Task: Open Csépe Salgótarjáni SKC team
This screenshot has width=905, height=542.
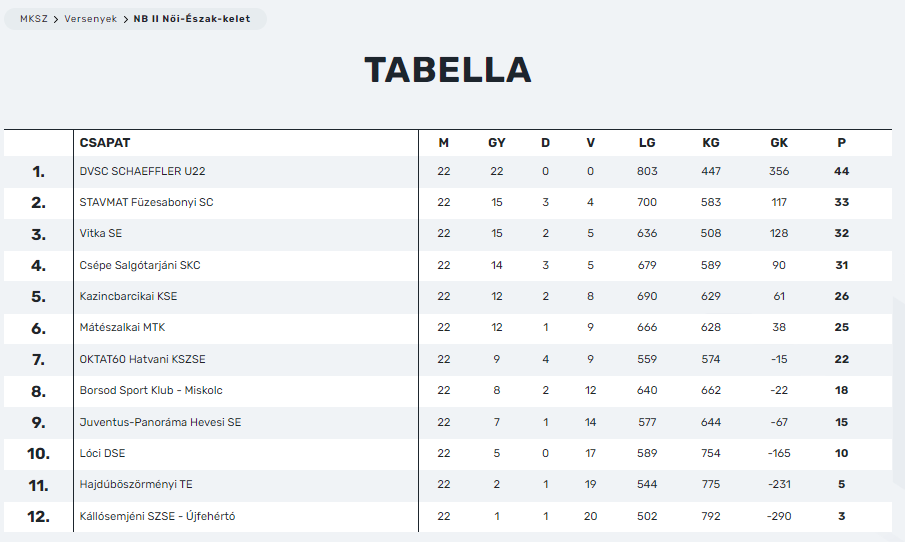Action: tap(140, 266)
